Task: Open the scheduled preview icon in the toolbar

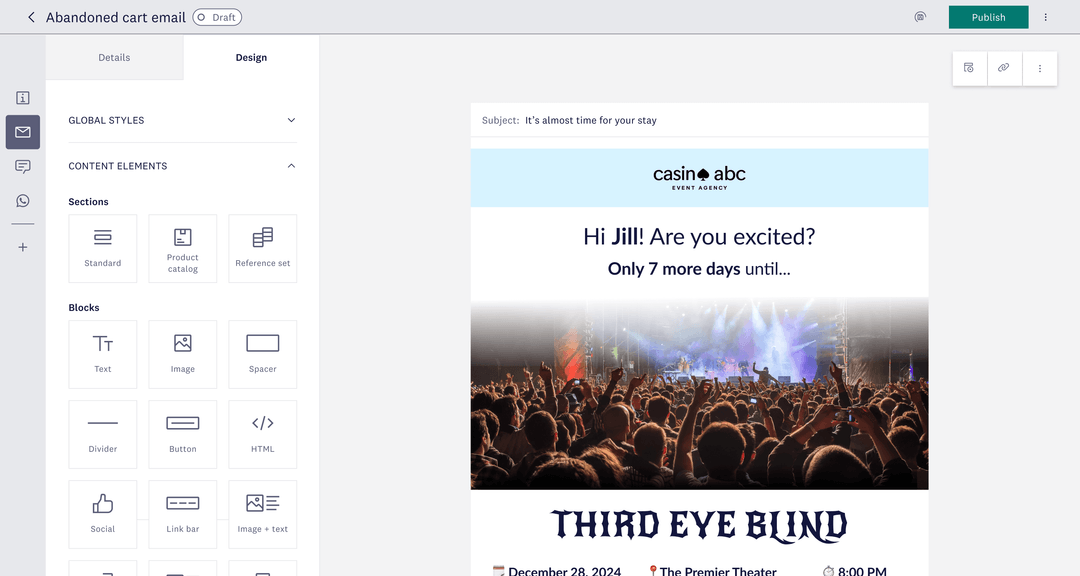Action: pyautogui.click(x=968, y=68)
